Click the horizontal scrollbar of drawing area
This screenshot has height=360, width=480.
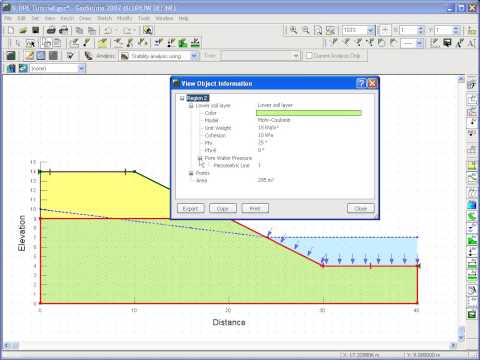230,346
